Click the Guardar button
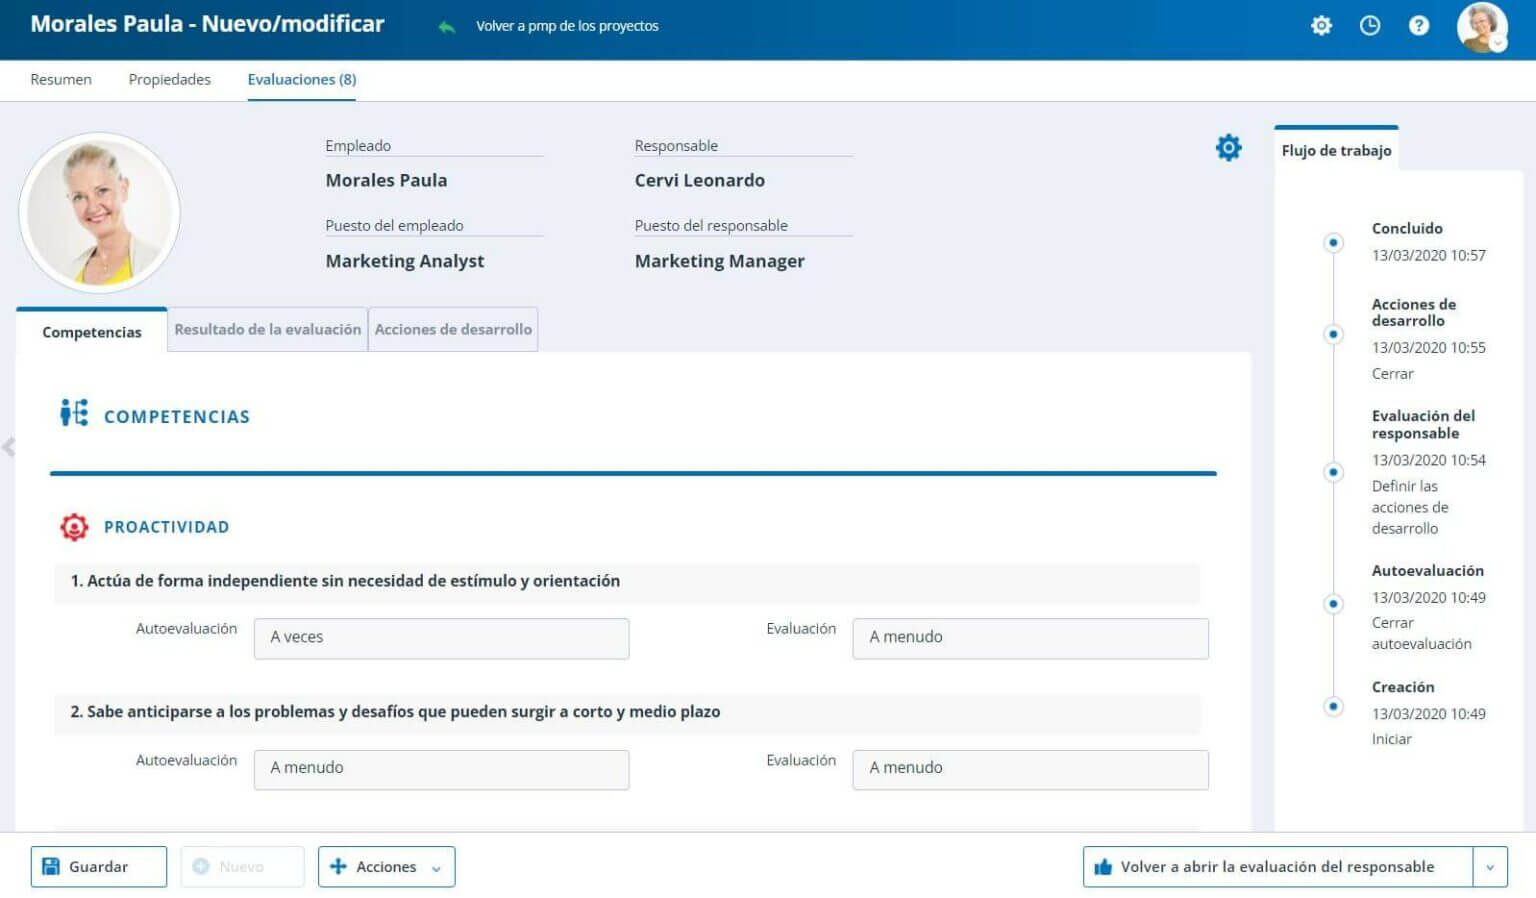The width and height of the screenshot is (1536, 898). pos(98,867)
